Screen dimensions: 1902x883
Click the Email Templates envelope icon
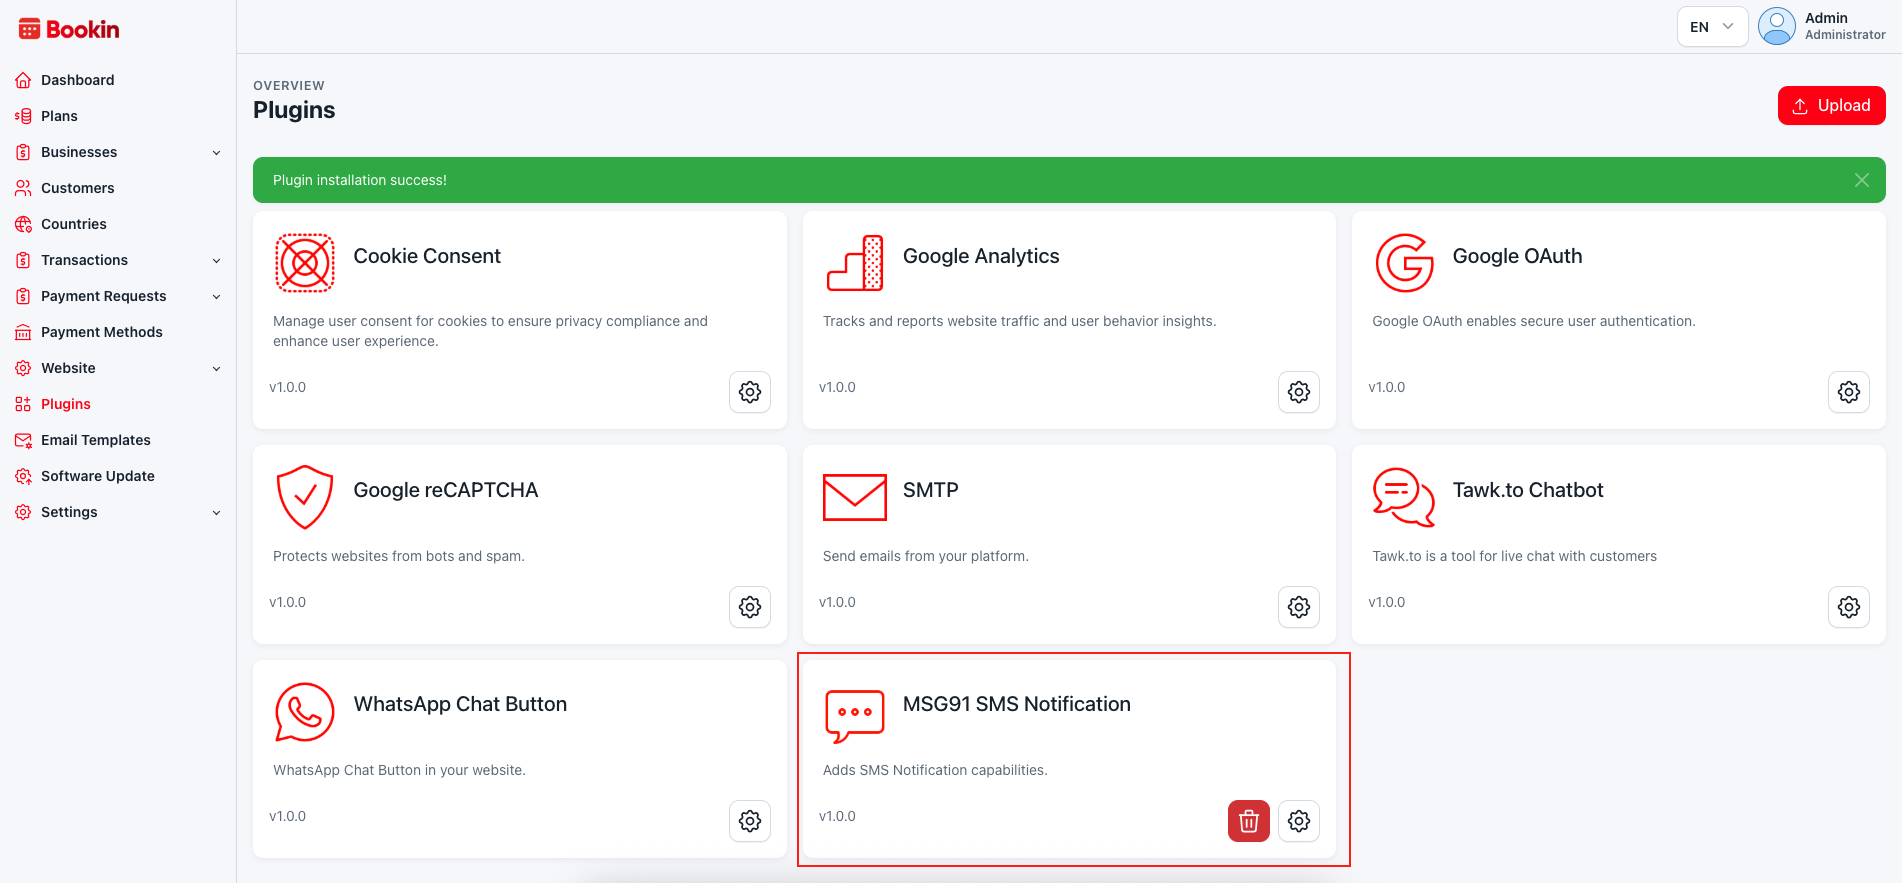click(23, 440)
